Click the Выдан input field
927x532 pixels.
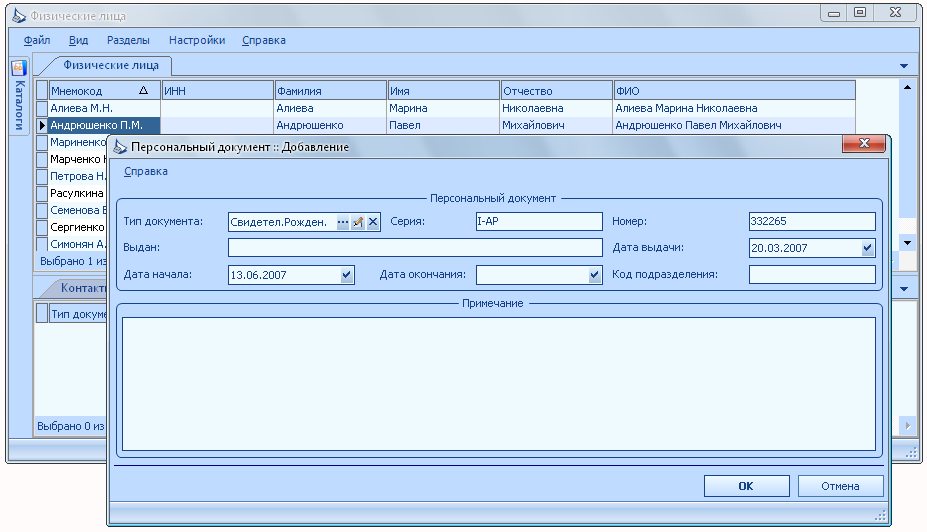pyautogui.click(x=415, y=248)
